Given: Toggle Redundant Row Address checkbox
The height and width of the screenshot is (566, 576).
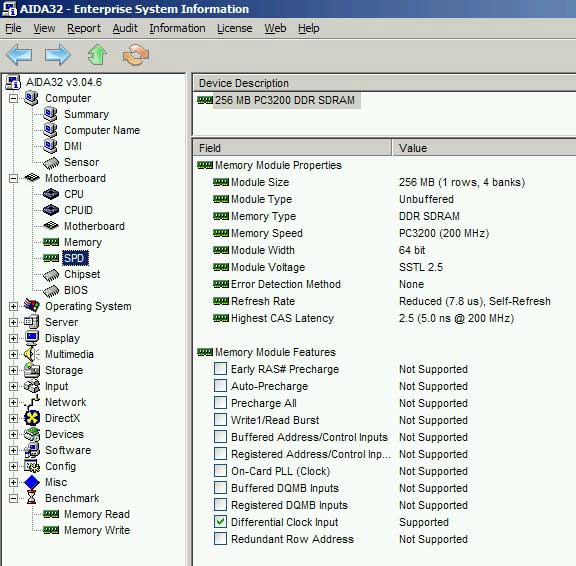Looking at the screenshot, I should coord(220,539).
